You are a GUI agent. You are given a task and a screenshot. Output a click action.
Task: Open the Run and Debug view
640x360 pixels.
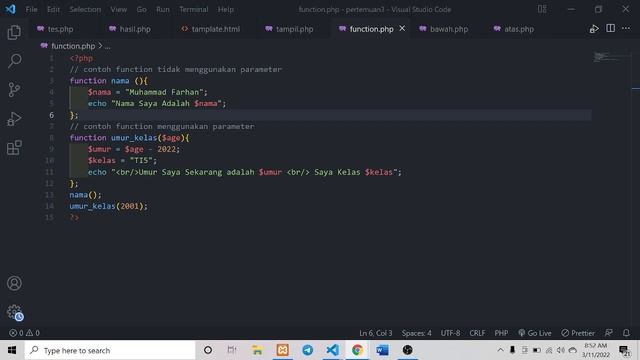pyautogui.click(x=14, y=119)
